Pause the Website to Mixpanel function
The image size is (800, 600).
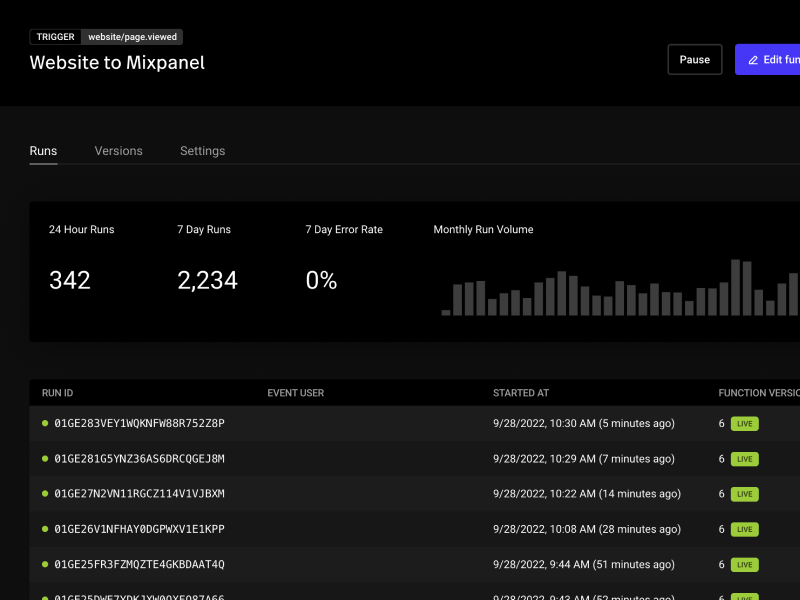694,59
